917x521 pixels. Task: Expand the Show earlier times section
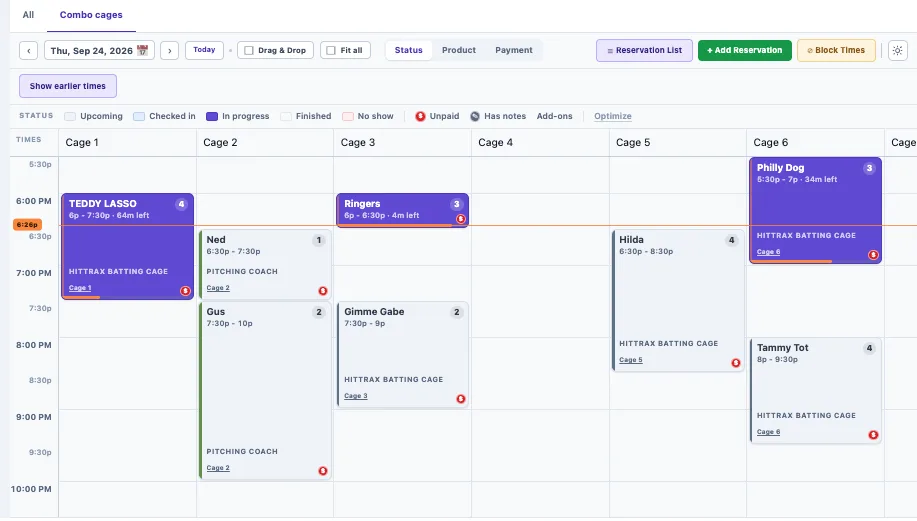click(x=68, y=86)
